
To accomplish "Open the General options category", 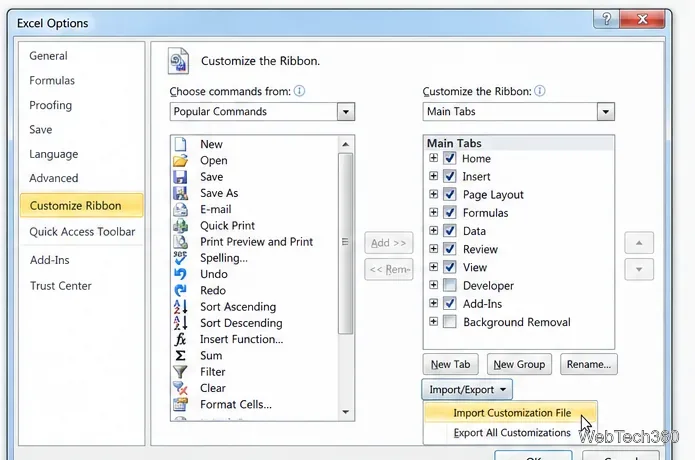I will [x=48, y=56].
